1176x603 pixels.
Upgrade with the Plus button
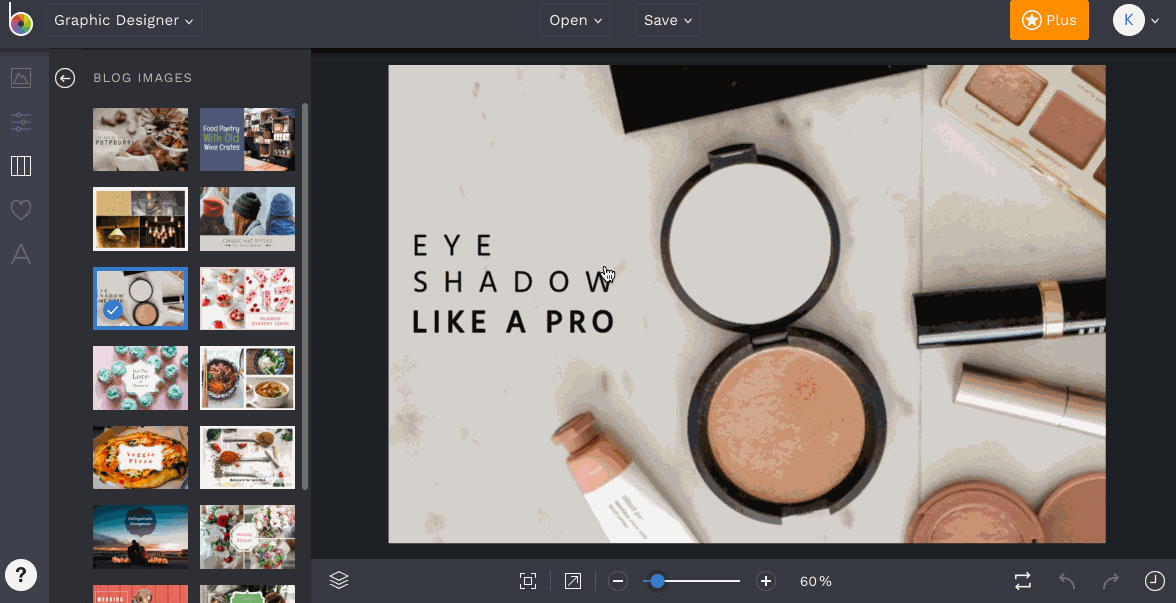pos(1049,19)
